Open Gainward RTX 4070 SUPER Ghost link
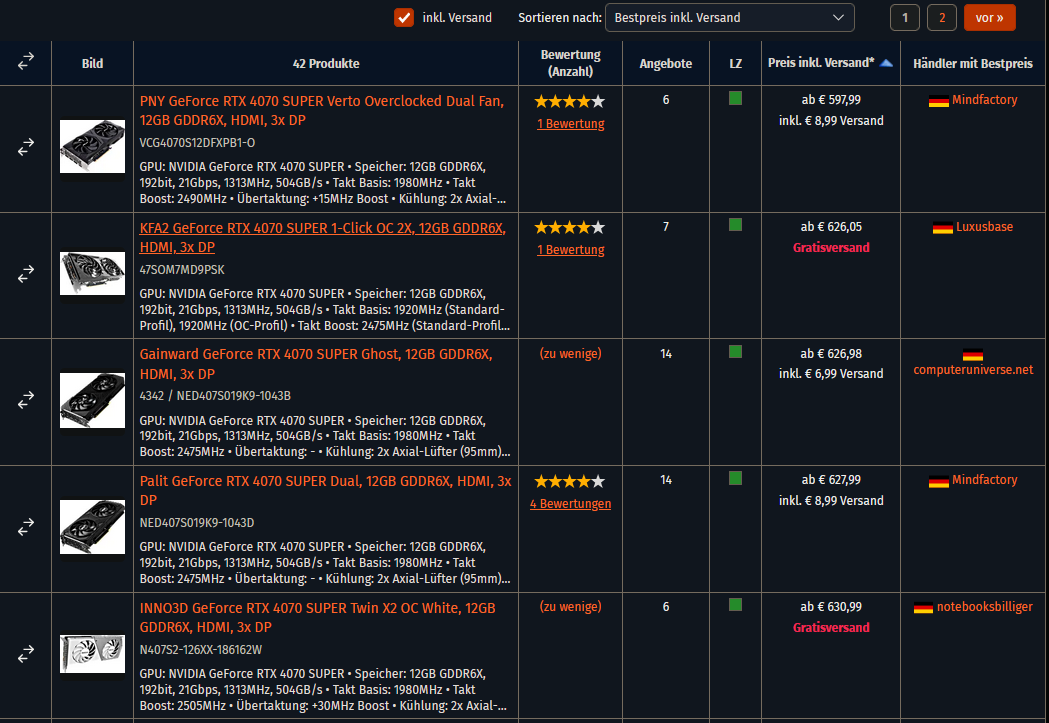 click(x=316, y=364)
